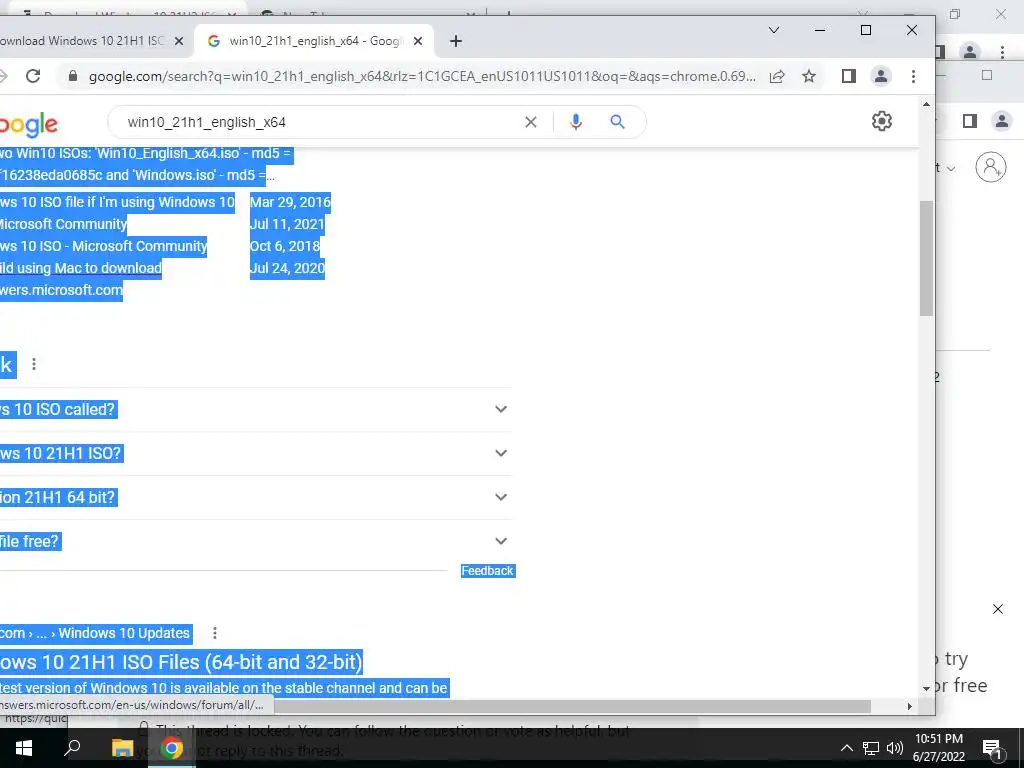
Task: Click the 'Mar 29, 2016' date text
Action: [x=290, y=202]
